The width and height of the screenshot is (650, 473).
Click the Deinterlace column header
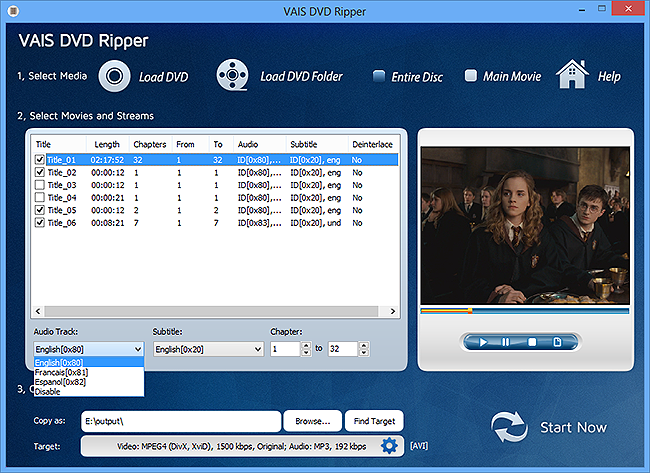click(372, 144)
